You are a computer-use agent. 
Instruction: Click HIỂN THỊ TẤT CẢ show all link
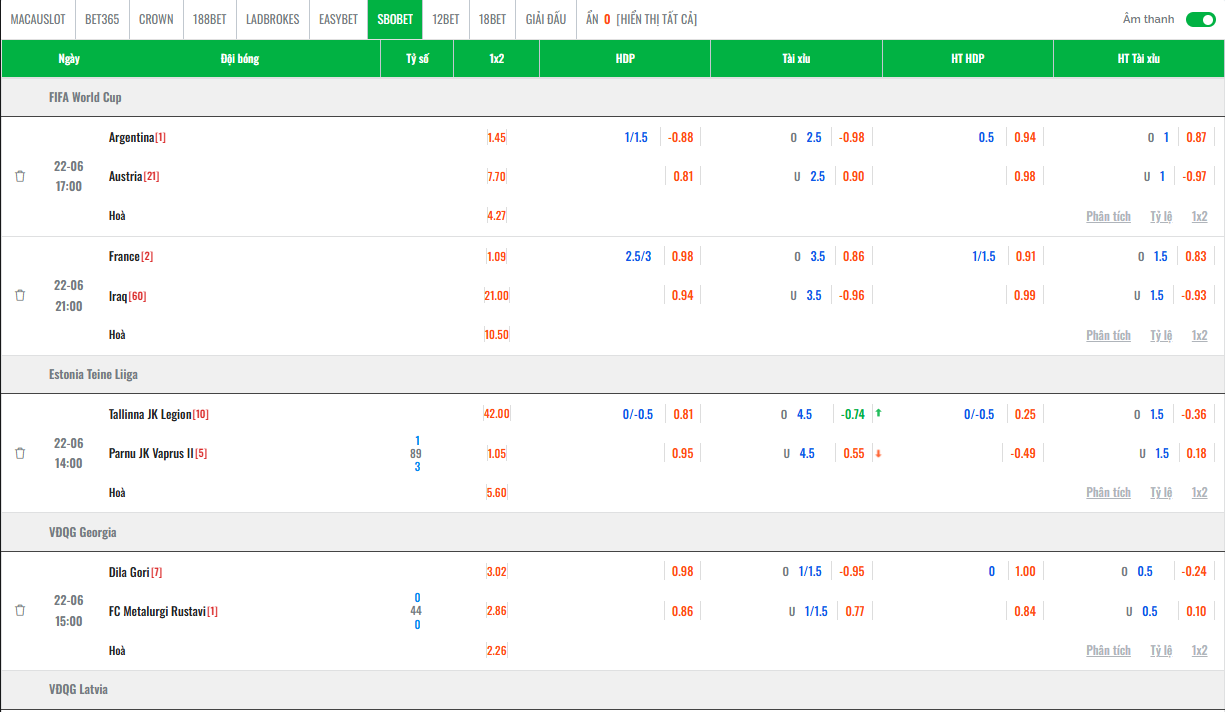pyautogui.click(x=657, y=19)
